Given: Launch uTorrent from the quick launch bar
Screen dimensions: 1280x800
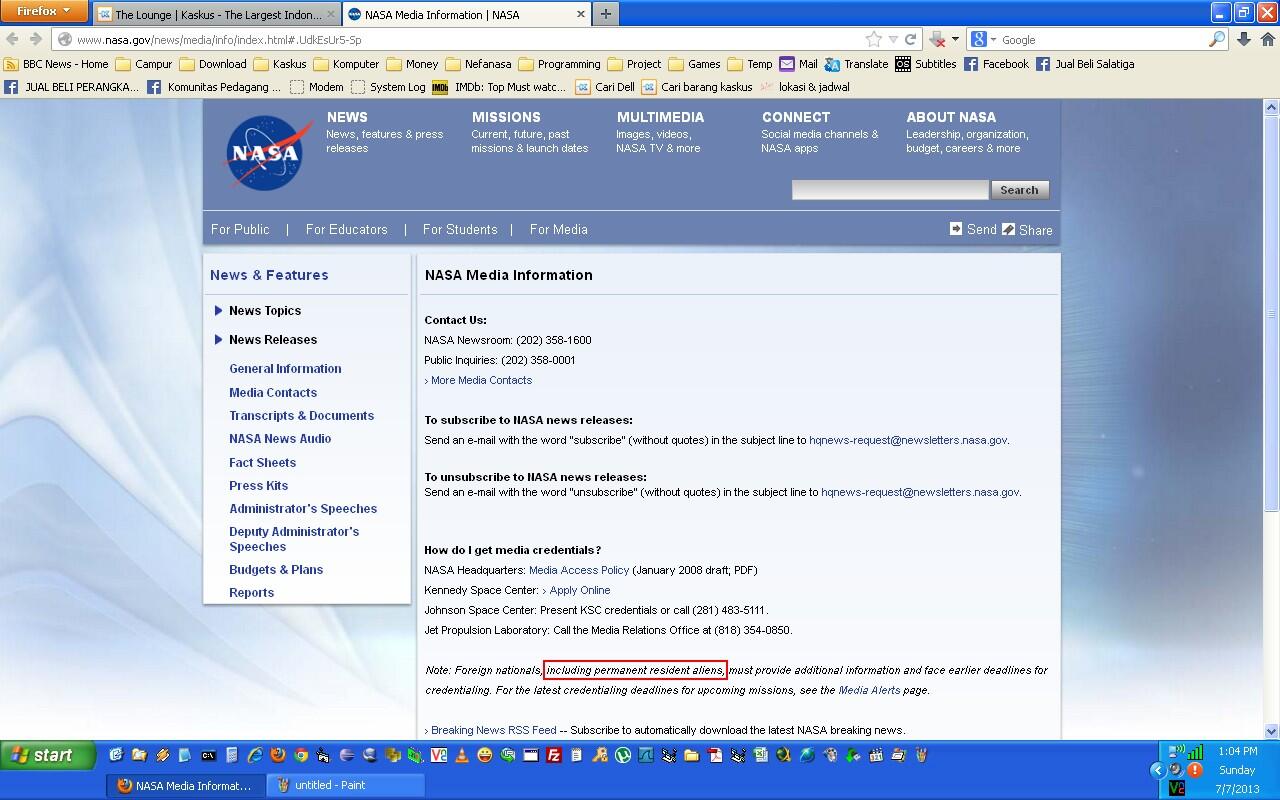Looking at the screenshot, I should click(622, 755).
